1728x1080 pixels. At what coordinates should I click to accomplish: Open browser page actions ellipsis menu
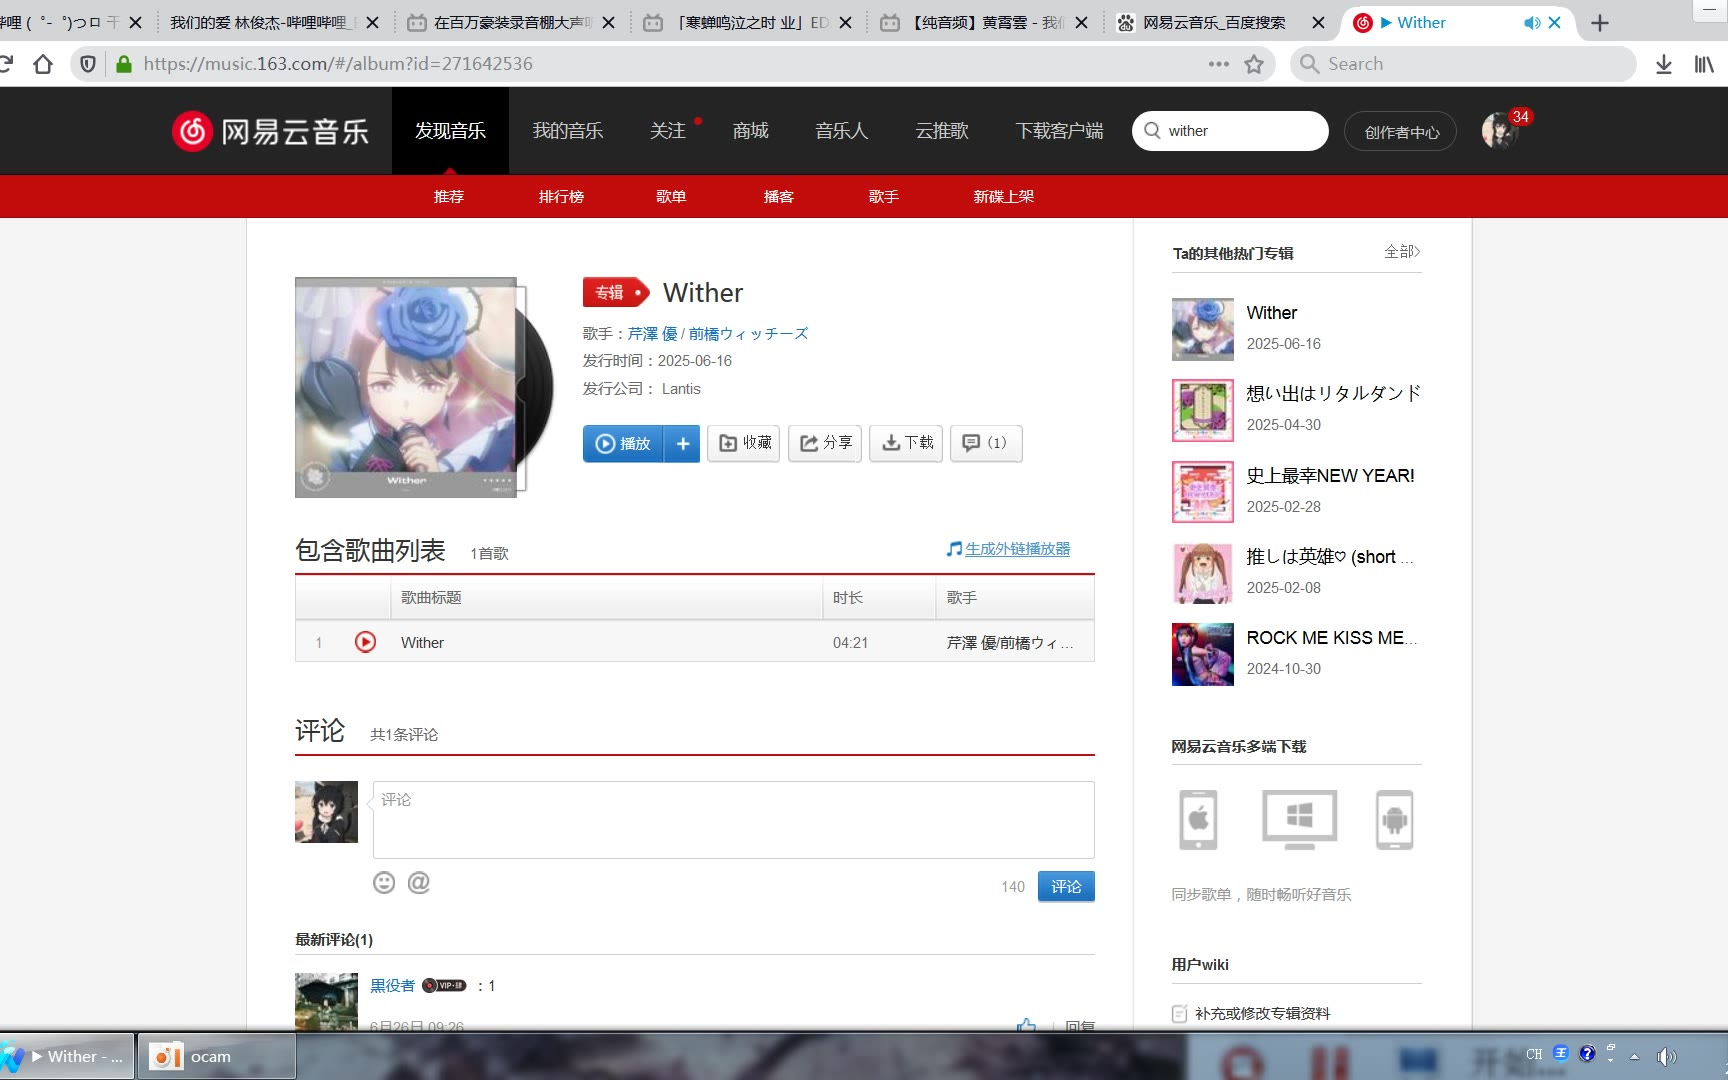coord(1218,64)
